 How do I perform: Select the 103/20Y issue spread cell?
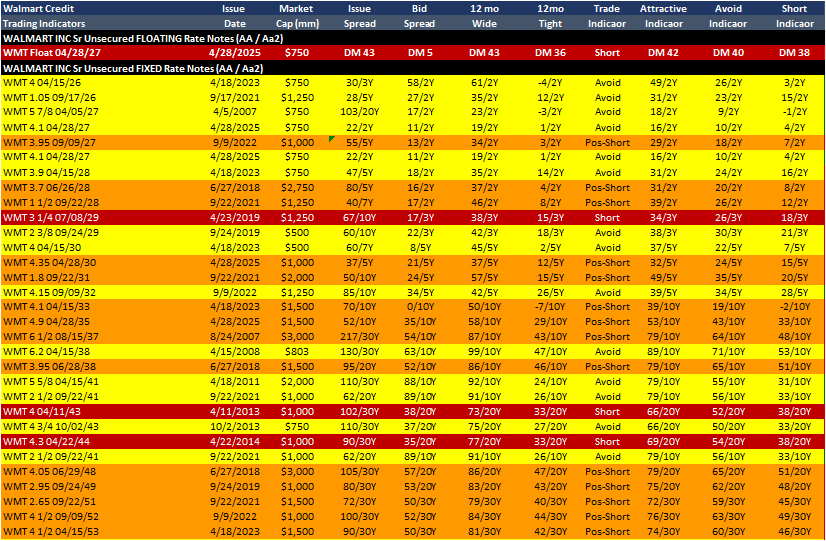[x=359, y=112]
